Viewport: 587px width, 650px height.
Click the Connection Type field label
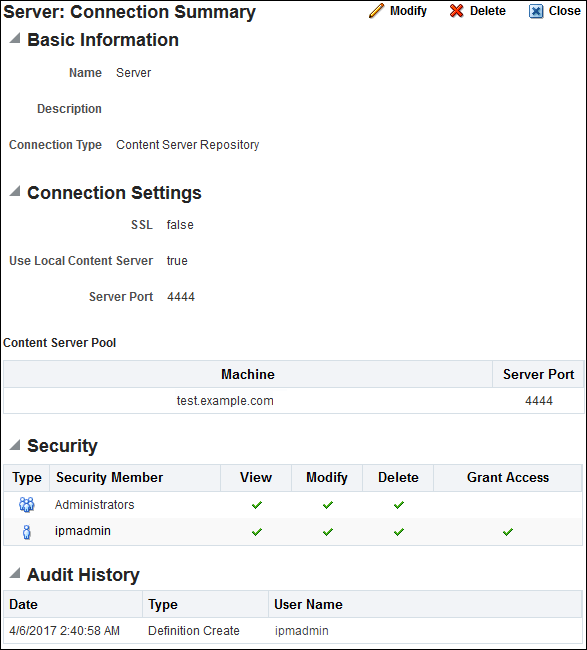pos(55,145)
